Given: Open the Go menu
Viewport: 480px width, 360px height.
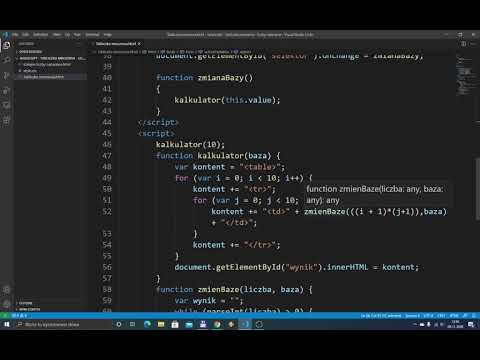Looking at the screenshot, I should click(67, 34).
